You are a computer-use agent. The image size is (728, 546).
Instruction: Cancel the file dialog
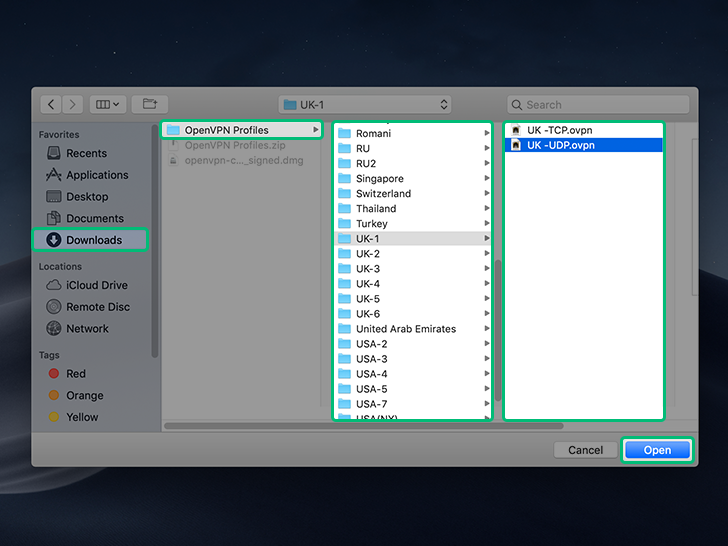[585, 450]
